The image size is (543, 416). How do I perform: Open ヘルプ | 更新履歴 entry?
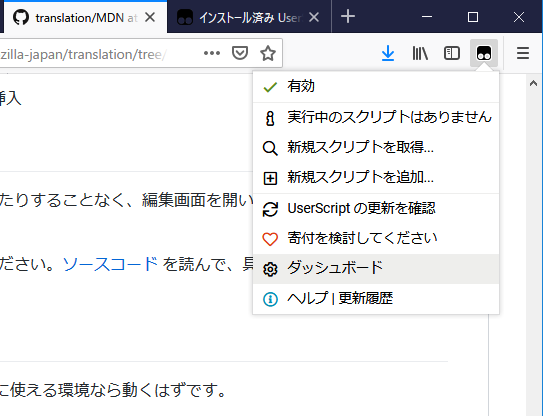coord(376,299)
